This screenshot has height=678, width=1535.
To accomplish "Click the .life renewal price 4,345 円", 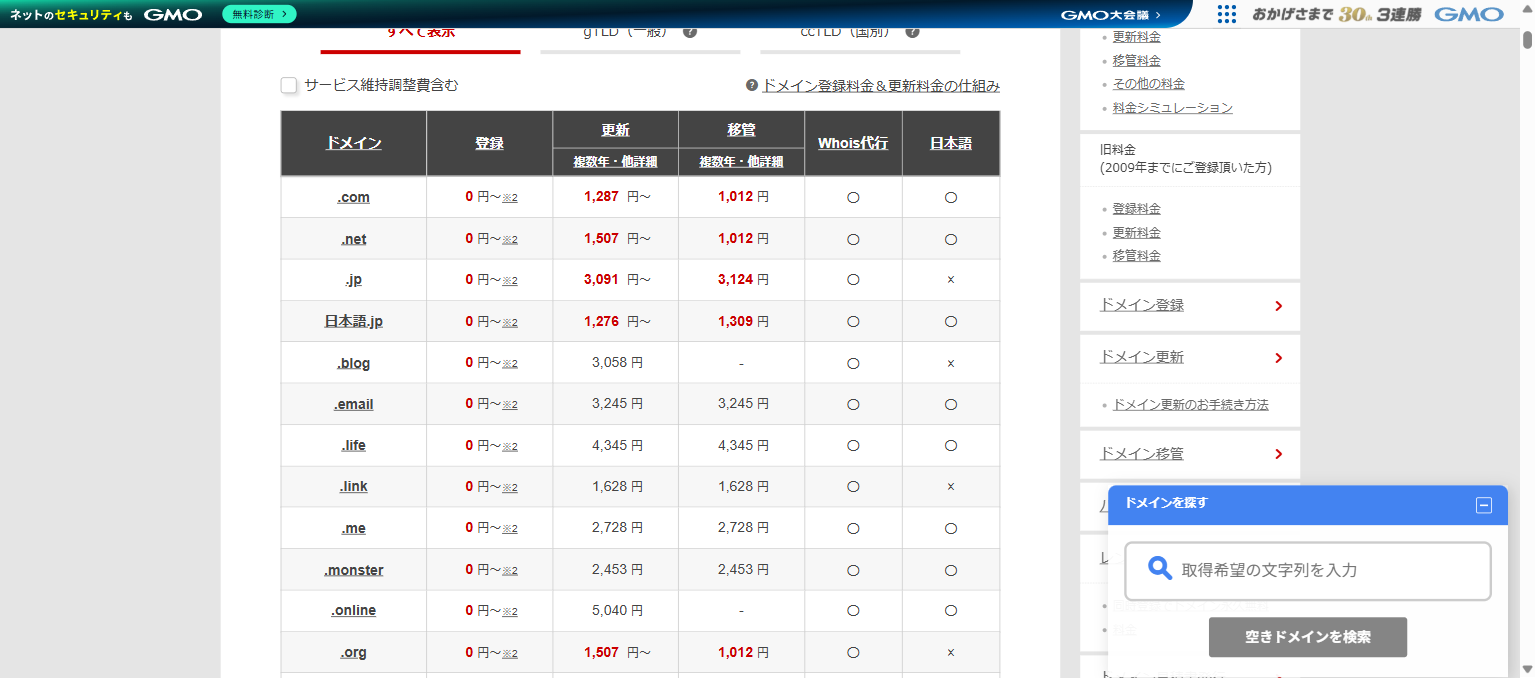I will 617,445.
